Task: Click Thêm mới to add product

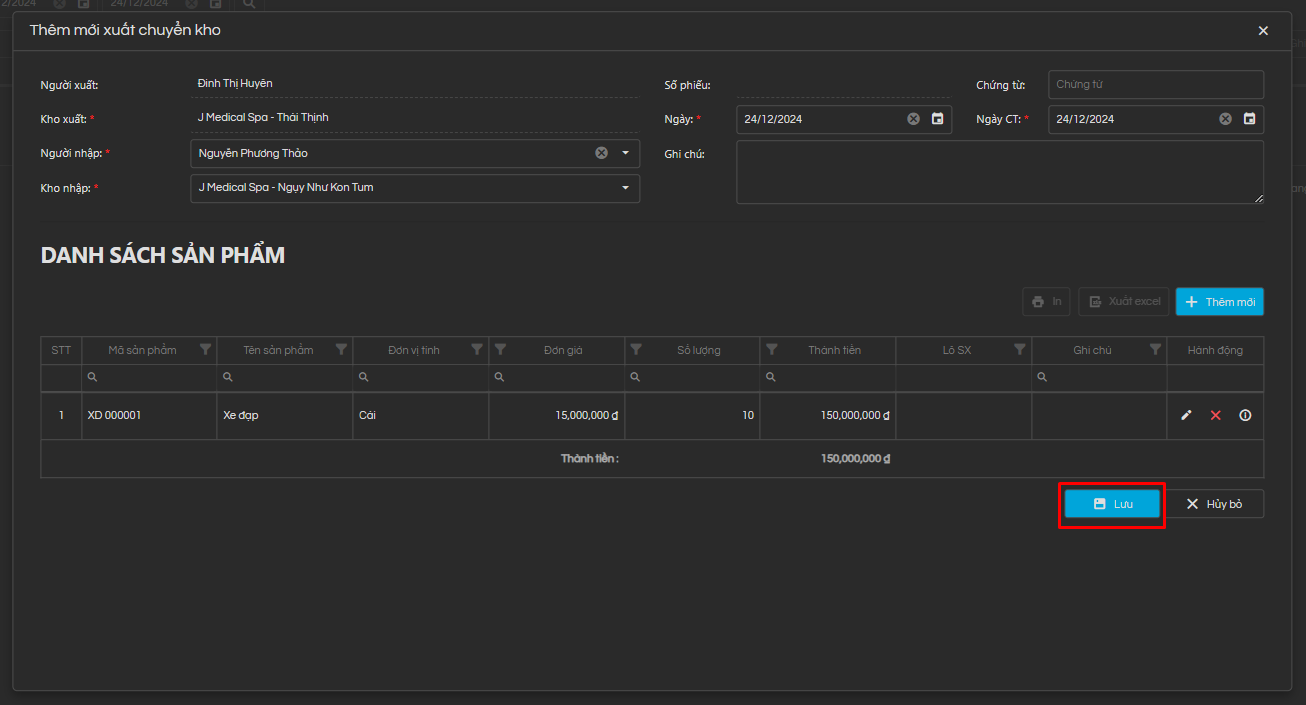Action: pos(1219,302)
